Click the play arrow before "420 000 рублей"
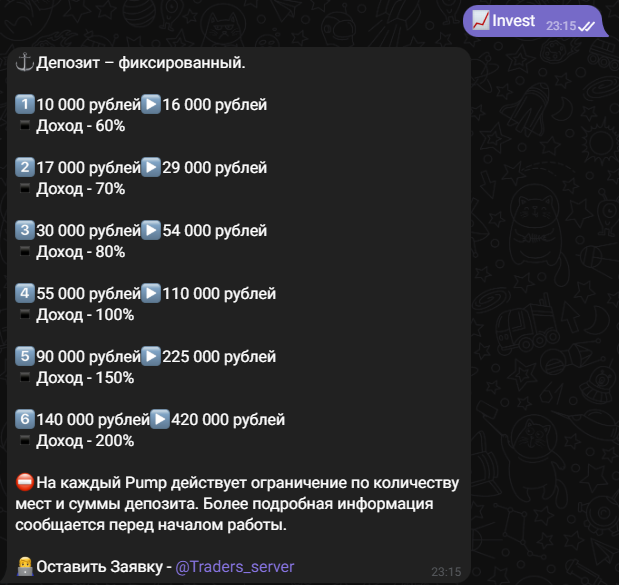The width and height of the screenshot is (619, 585). coord(160,420)
